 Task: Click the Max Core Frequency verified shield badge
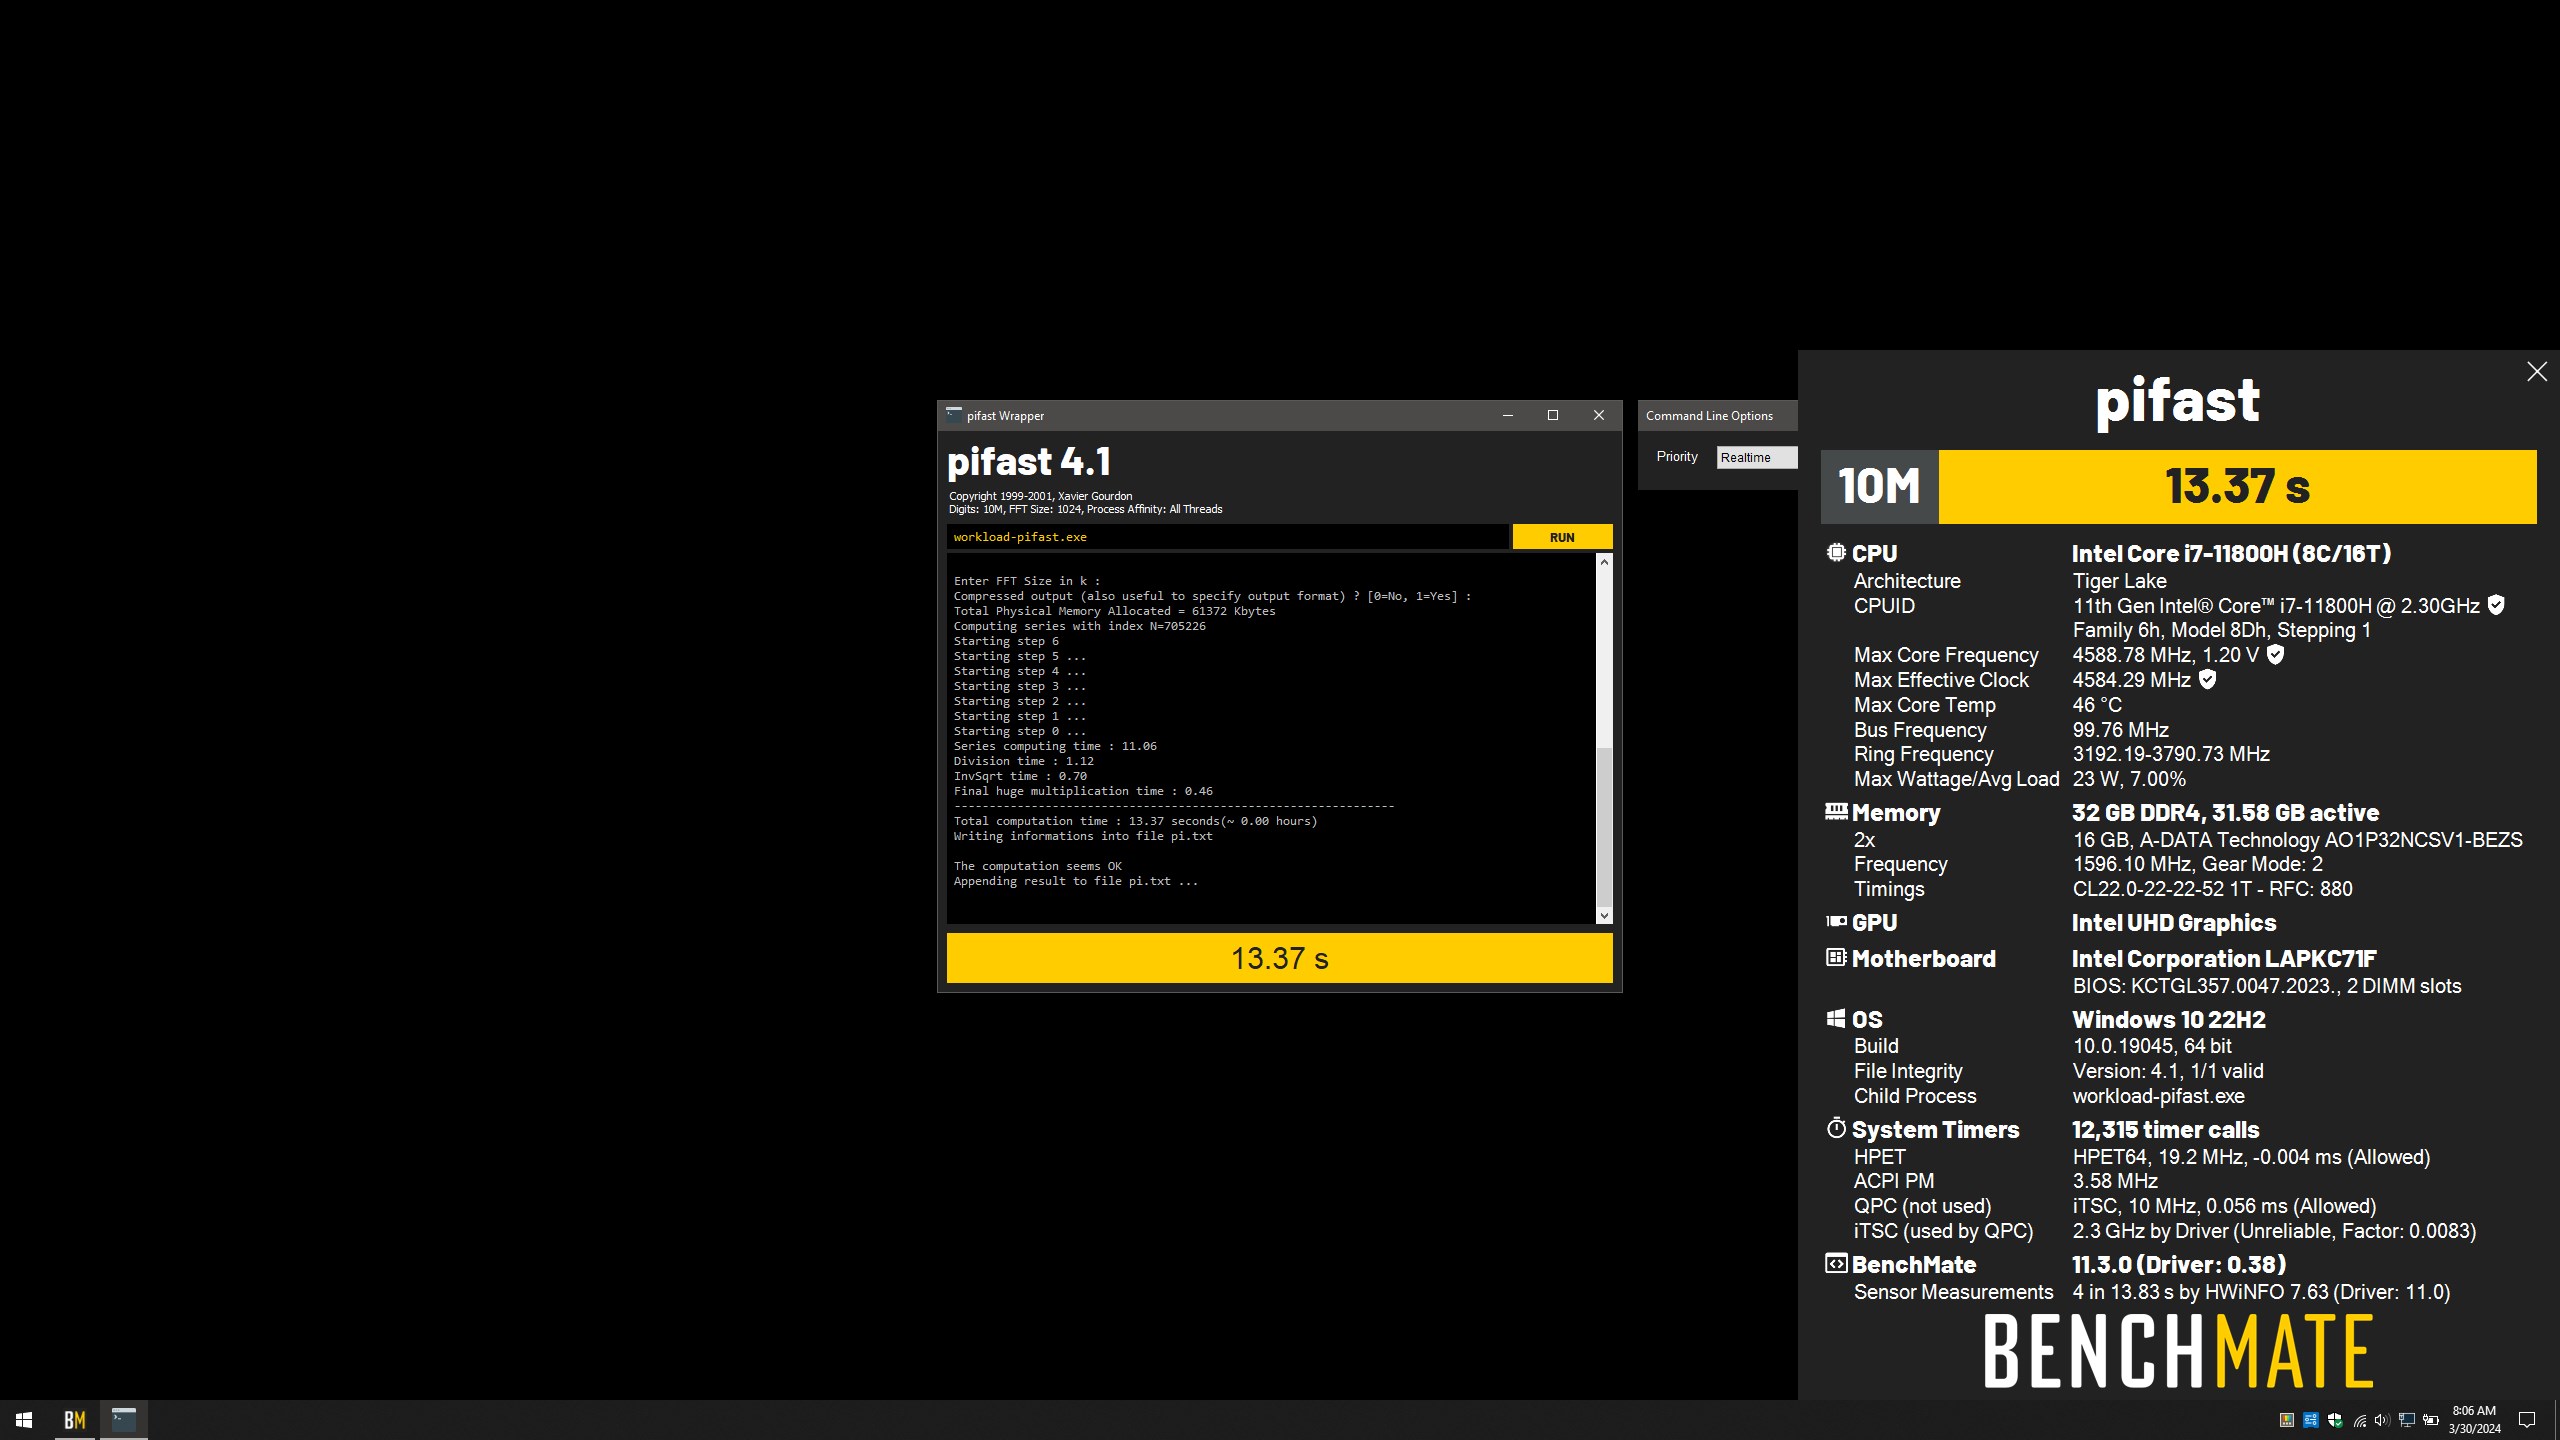[2275, 655]
